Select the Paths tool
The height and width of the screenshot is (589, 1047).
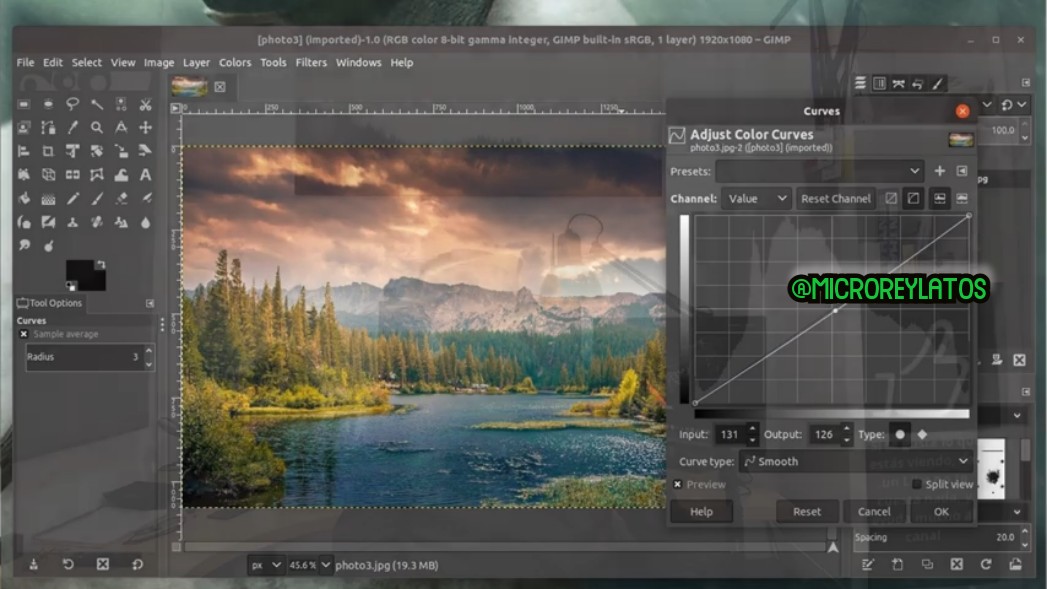[x=48, y=128]
